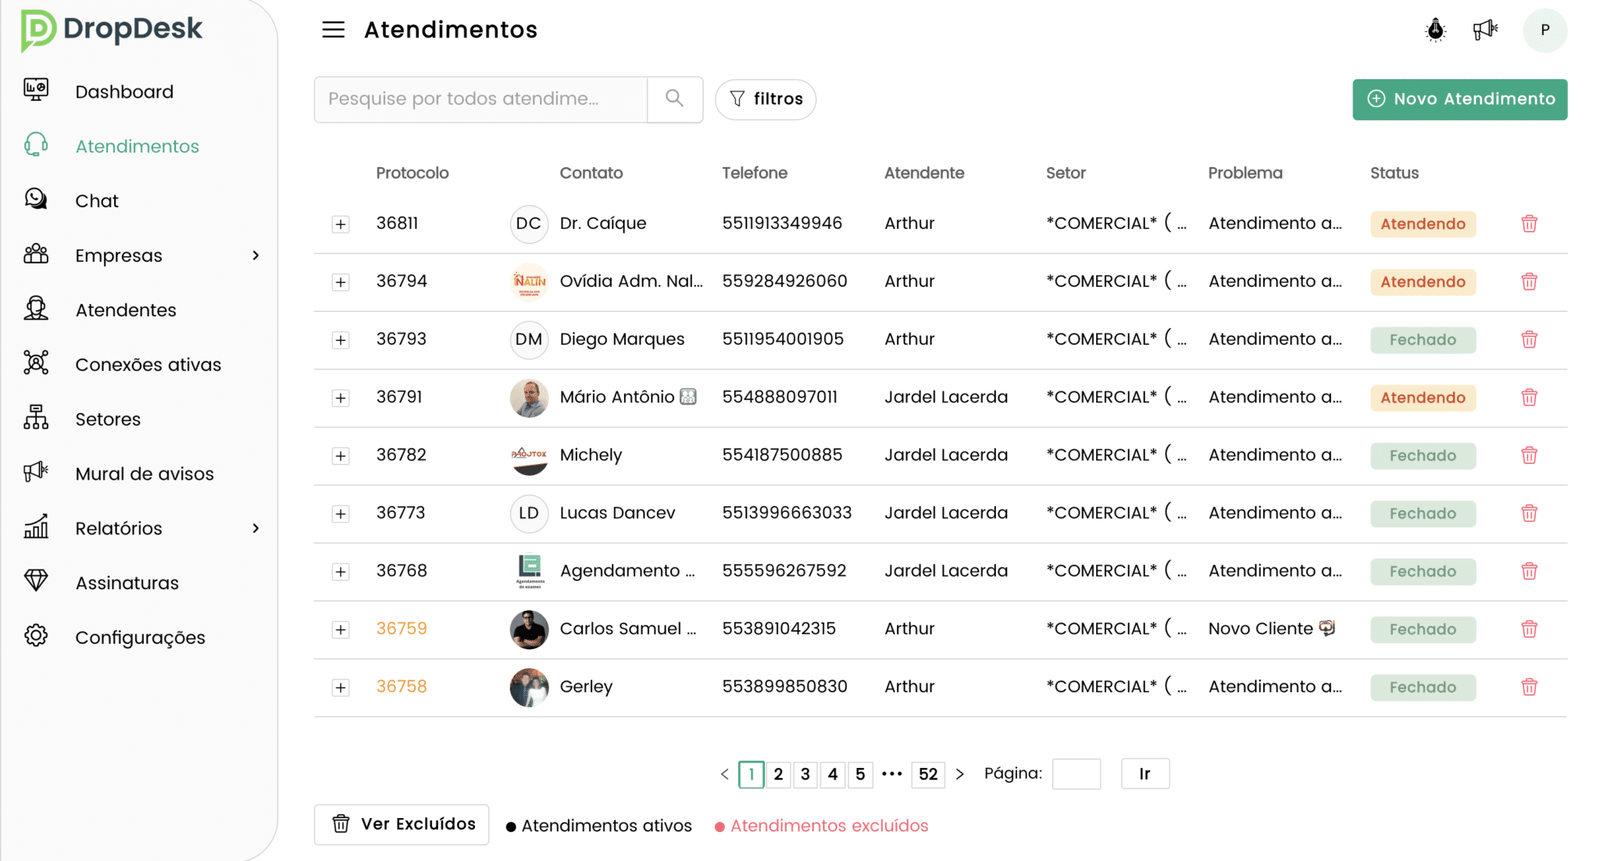Open the megaphone announcements icon in header

pyautogui.click(x=1485, y=30)
